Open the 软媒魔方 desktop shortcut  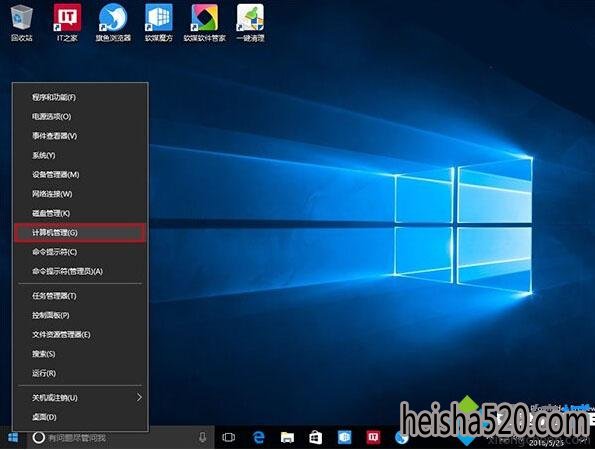159,22
